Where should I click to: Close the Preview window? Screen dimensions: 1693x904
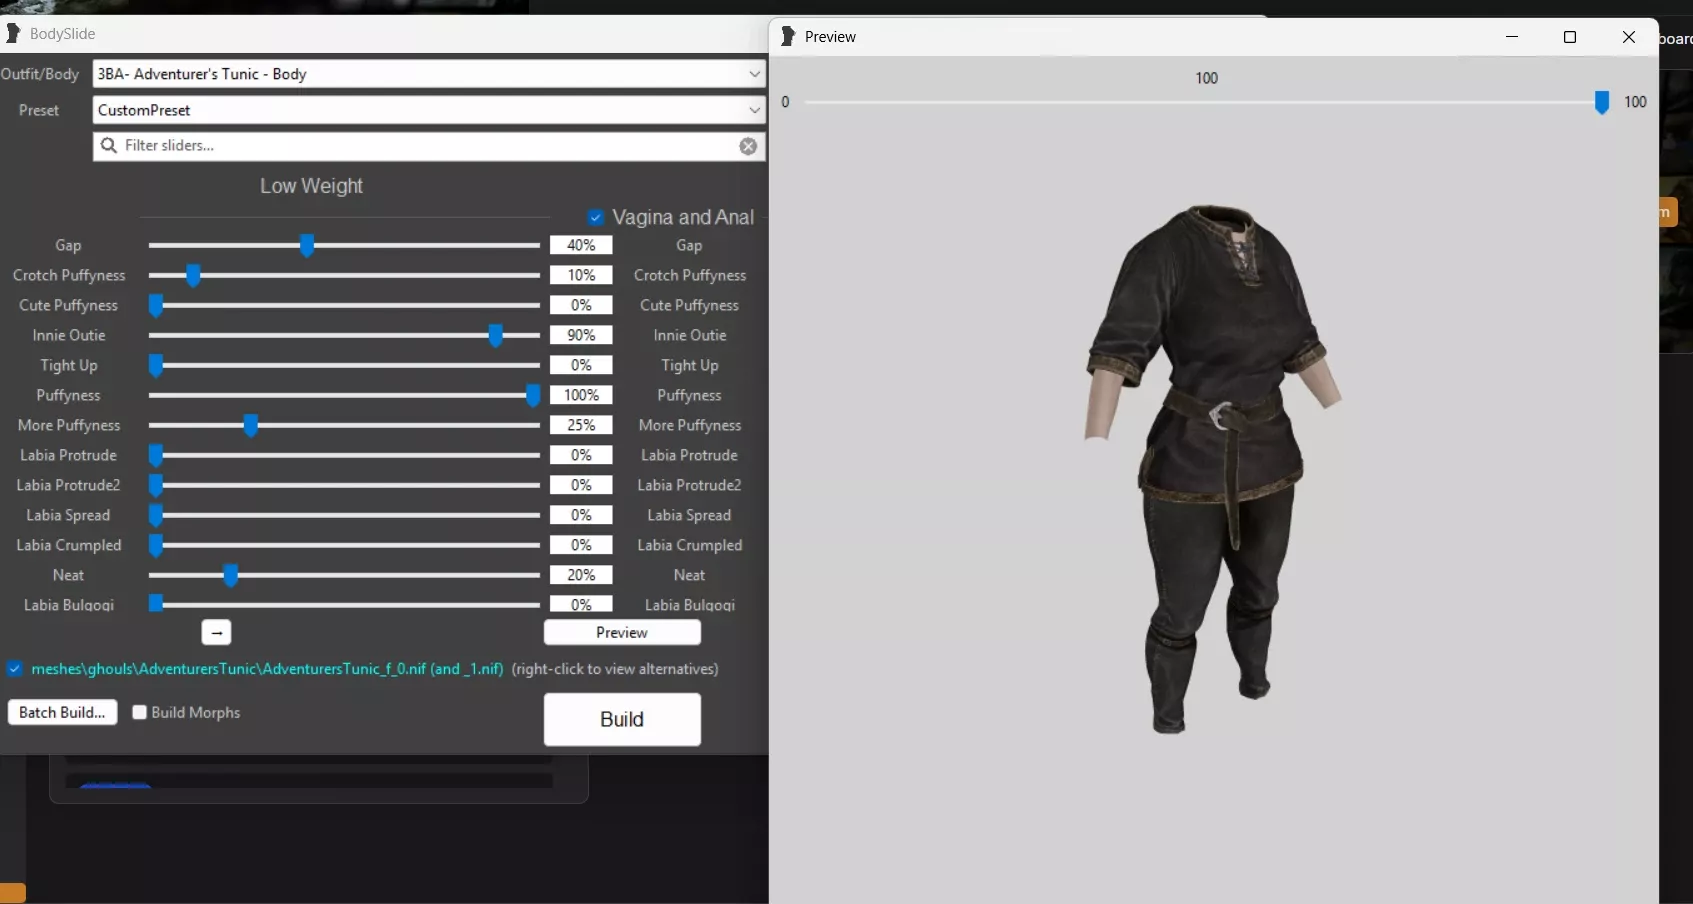click(x=1629, y=37)
